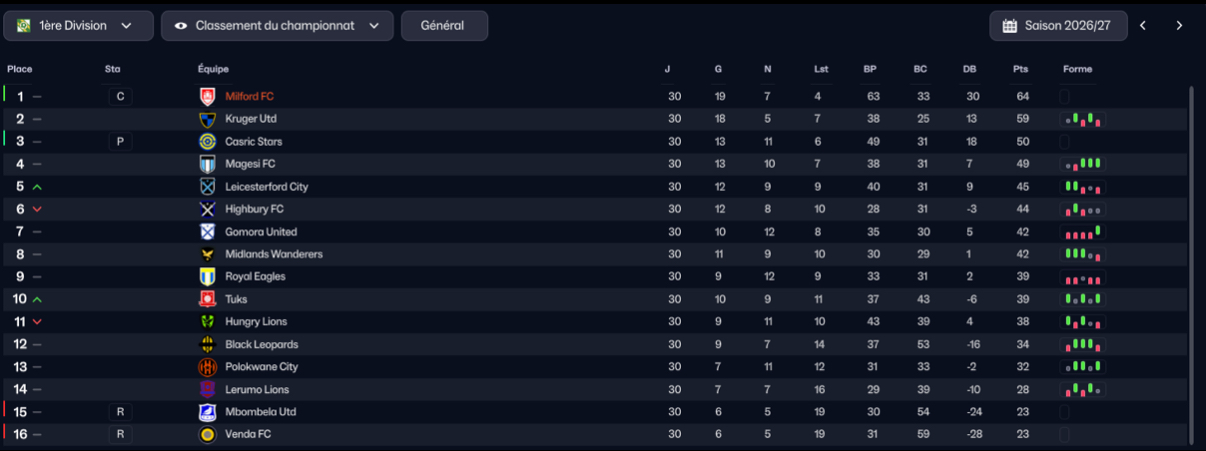
Task: Go to the next season arrow
Action: pos(1179,26)
